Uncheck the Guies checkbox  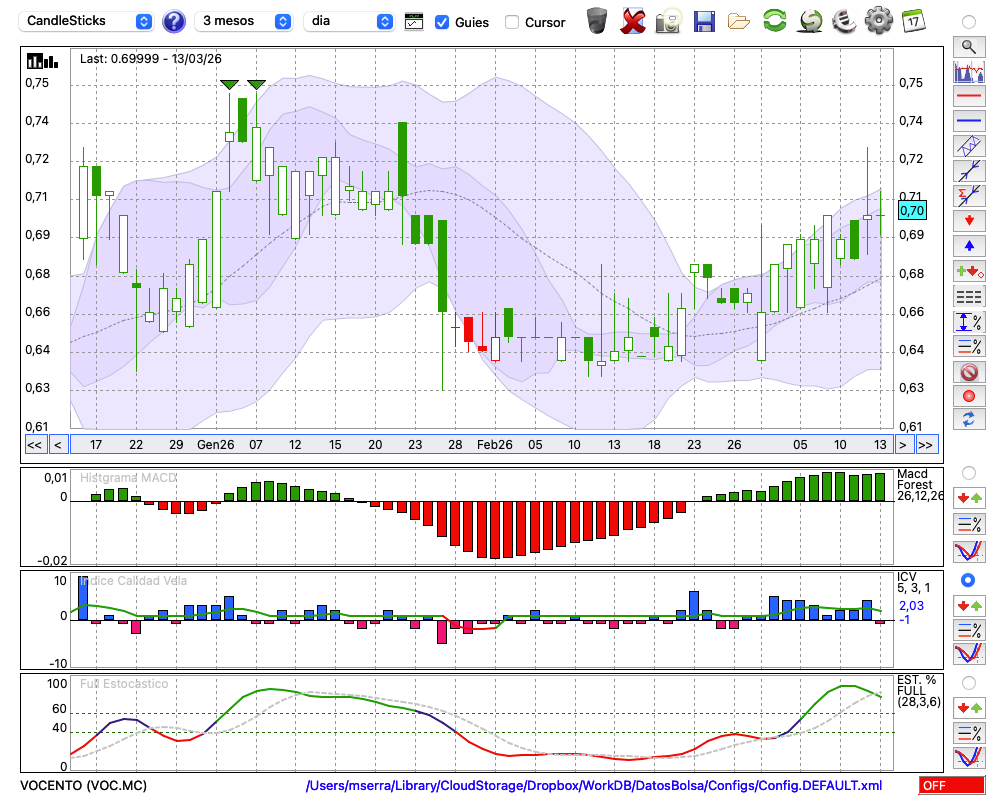tap(441, 22)
